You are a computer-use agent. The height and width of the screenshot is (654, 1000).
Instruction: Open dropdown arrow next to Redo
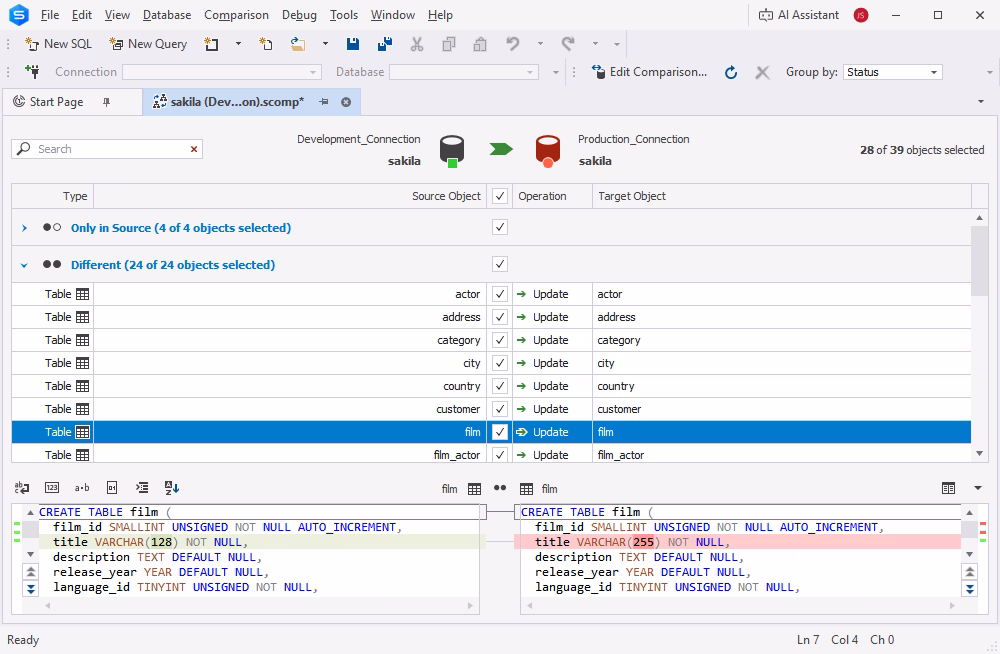point(595,44)
